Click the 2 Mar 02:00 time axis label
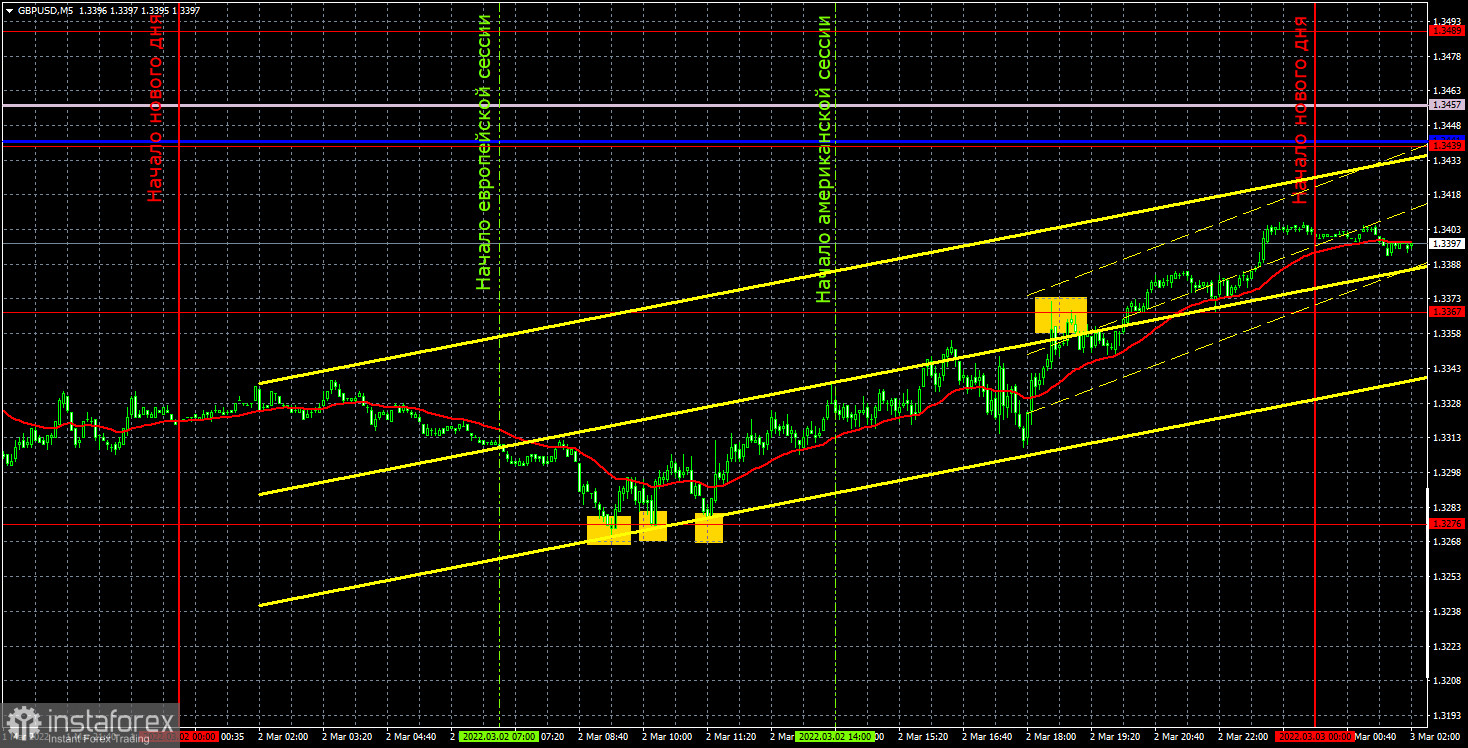Viewport: 1468px width, 748px height. 284,737
